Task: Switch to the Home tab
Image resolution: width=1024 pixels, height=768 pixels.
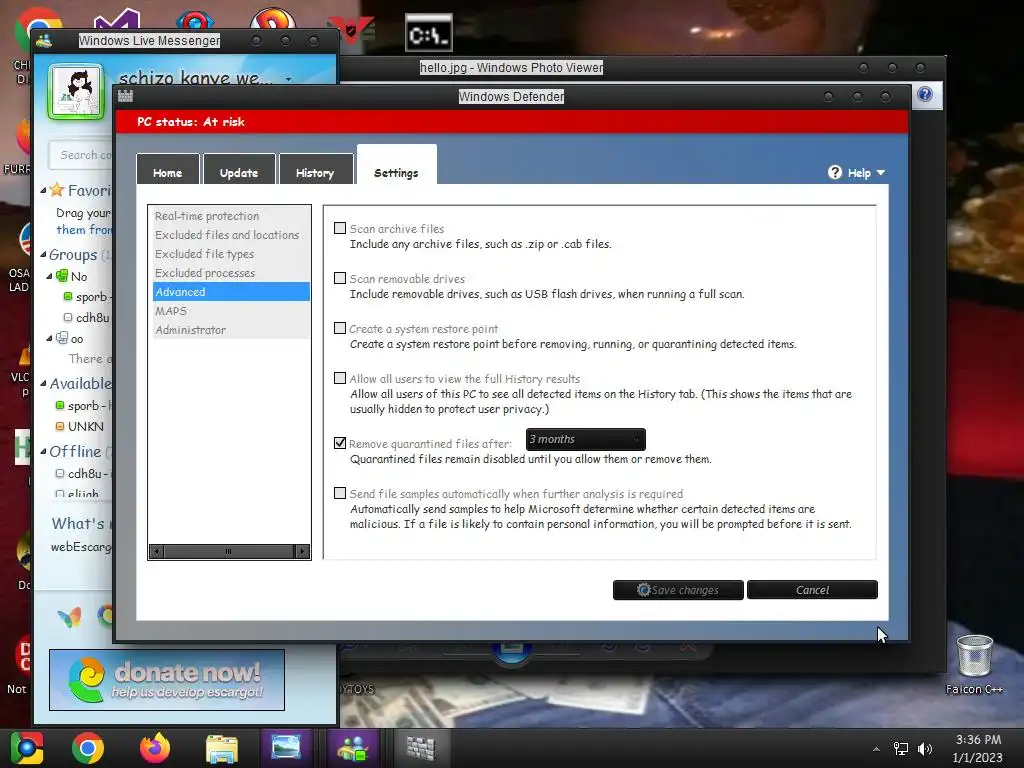Action: (x=168, y=170)
